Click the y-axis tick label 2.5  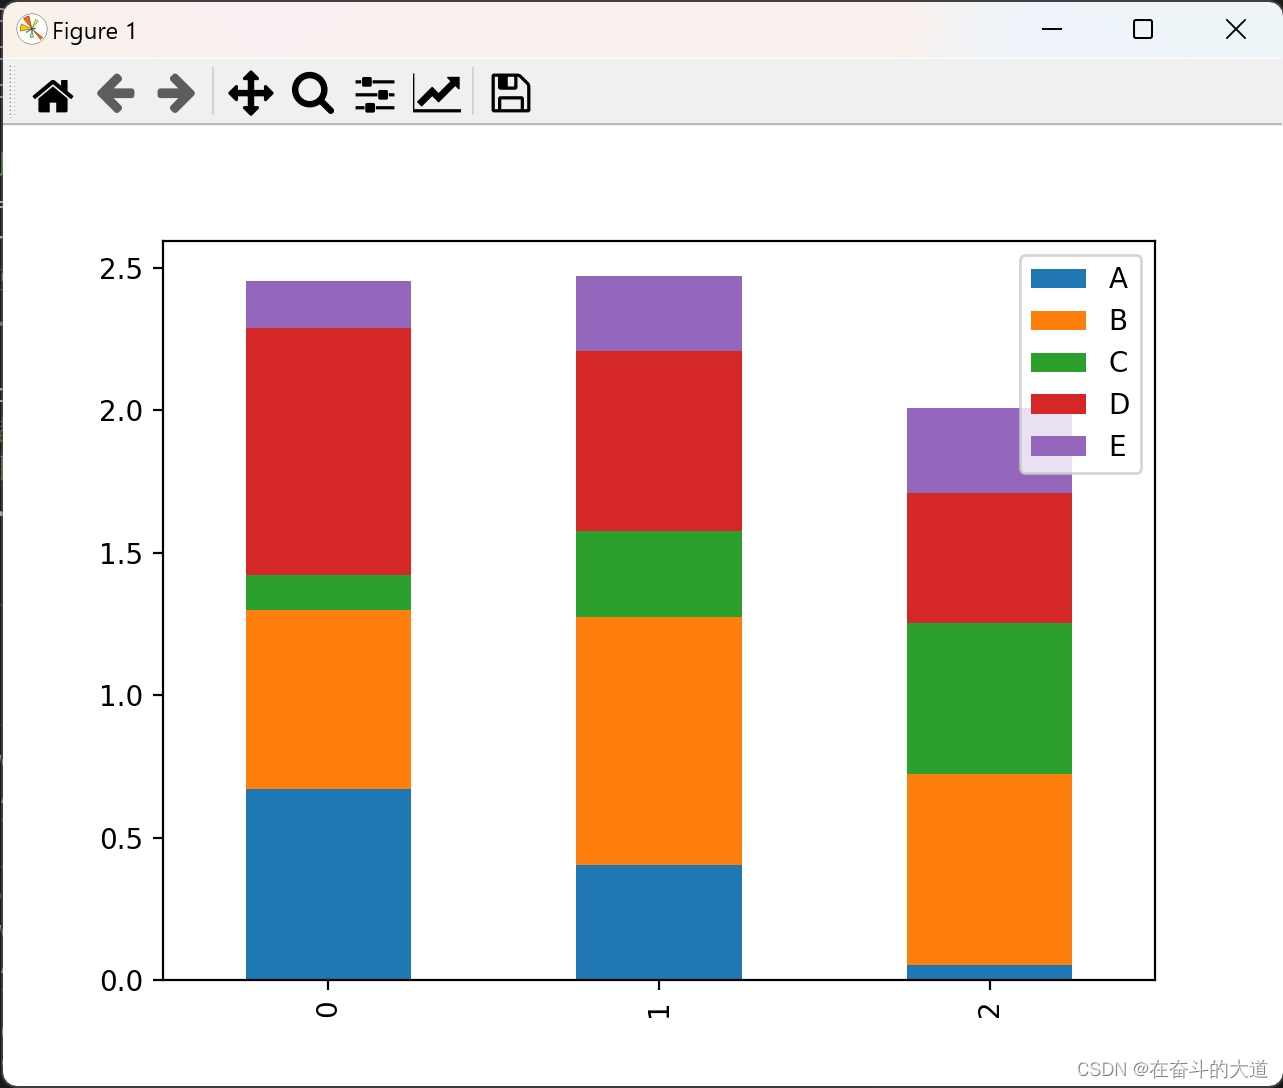(x=121, y=269)
